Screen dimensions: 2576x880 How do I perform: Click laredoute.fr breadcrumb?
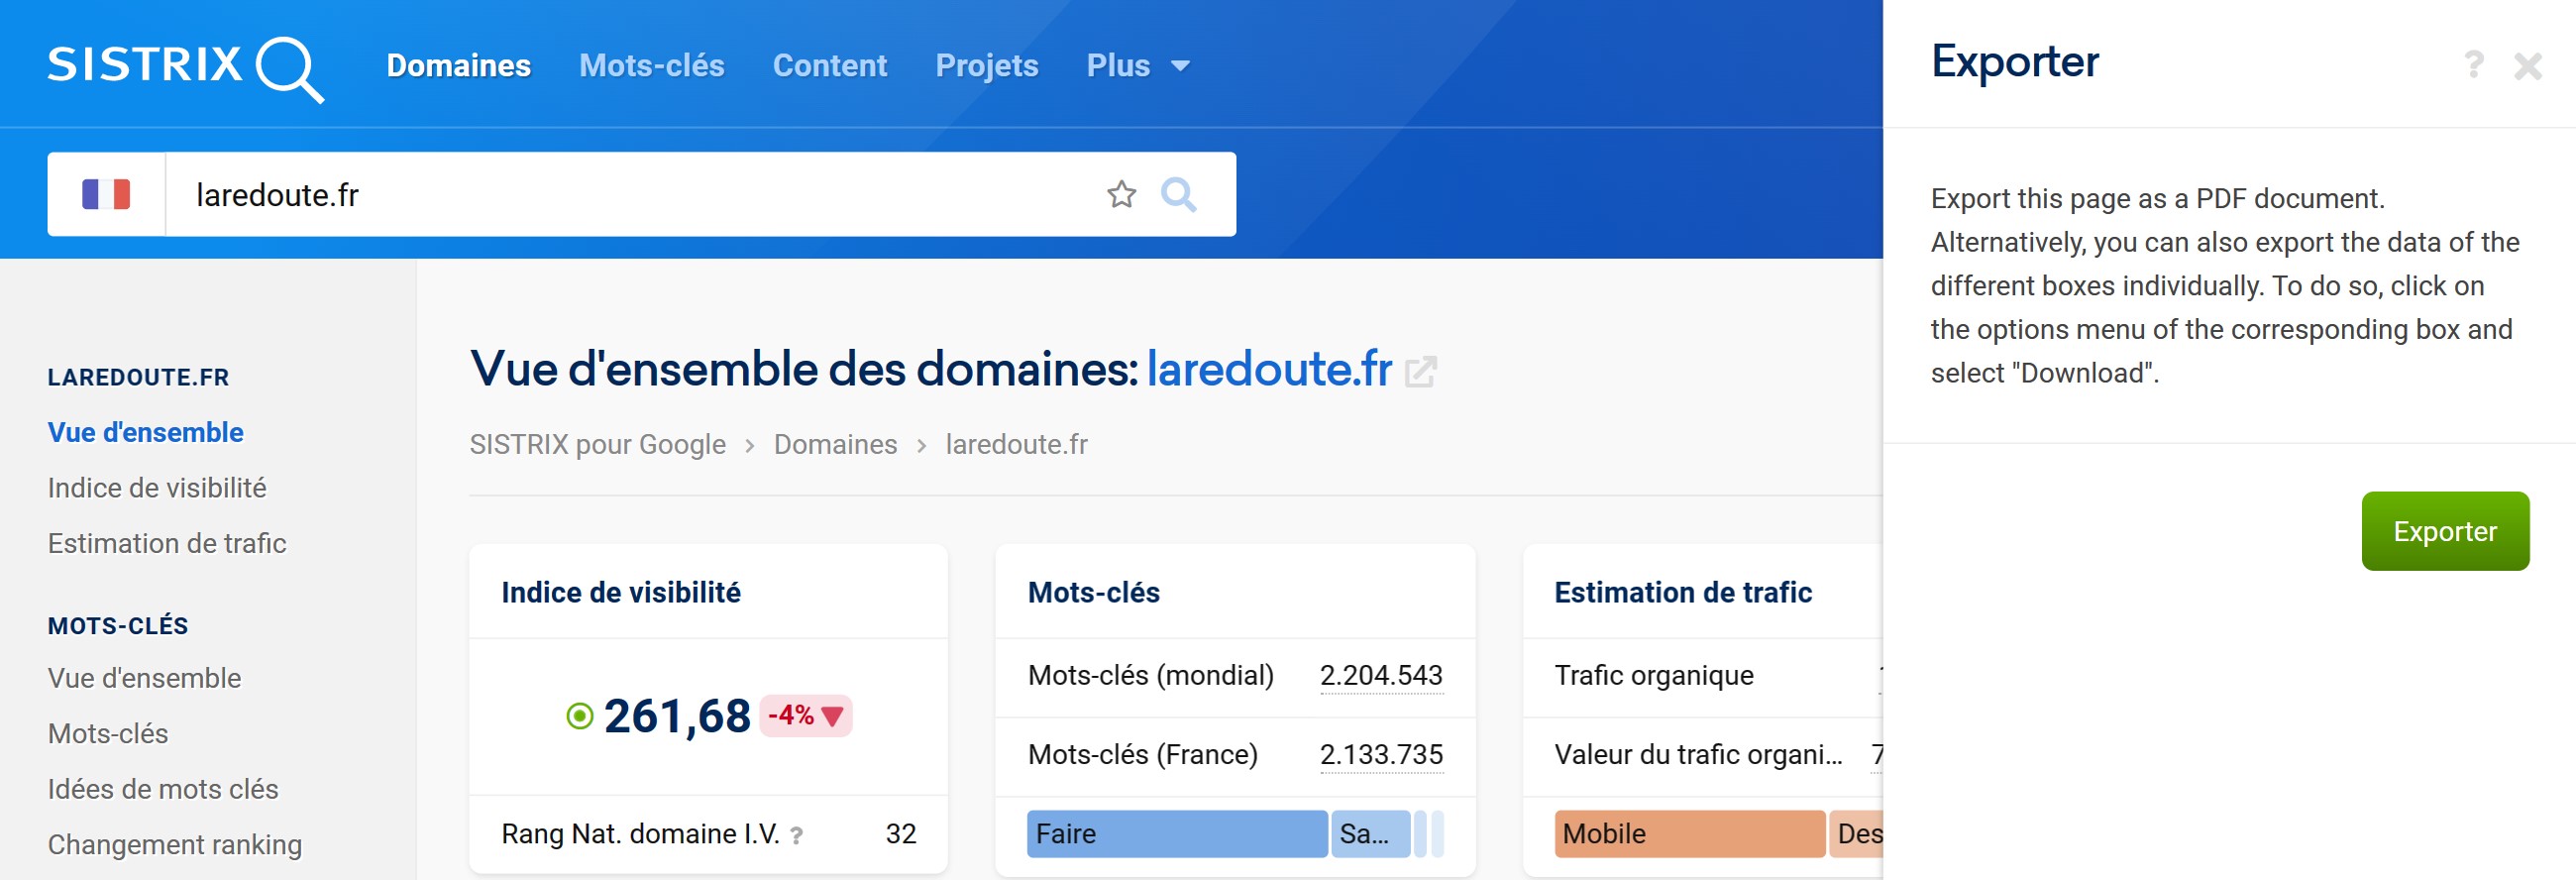[1017, 444]
